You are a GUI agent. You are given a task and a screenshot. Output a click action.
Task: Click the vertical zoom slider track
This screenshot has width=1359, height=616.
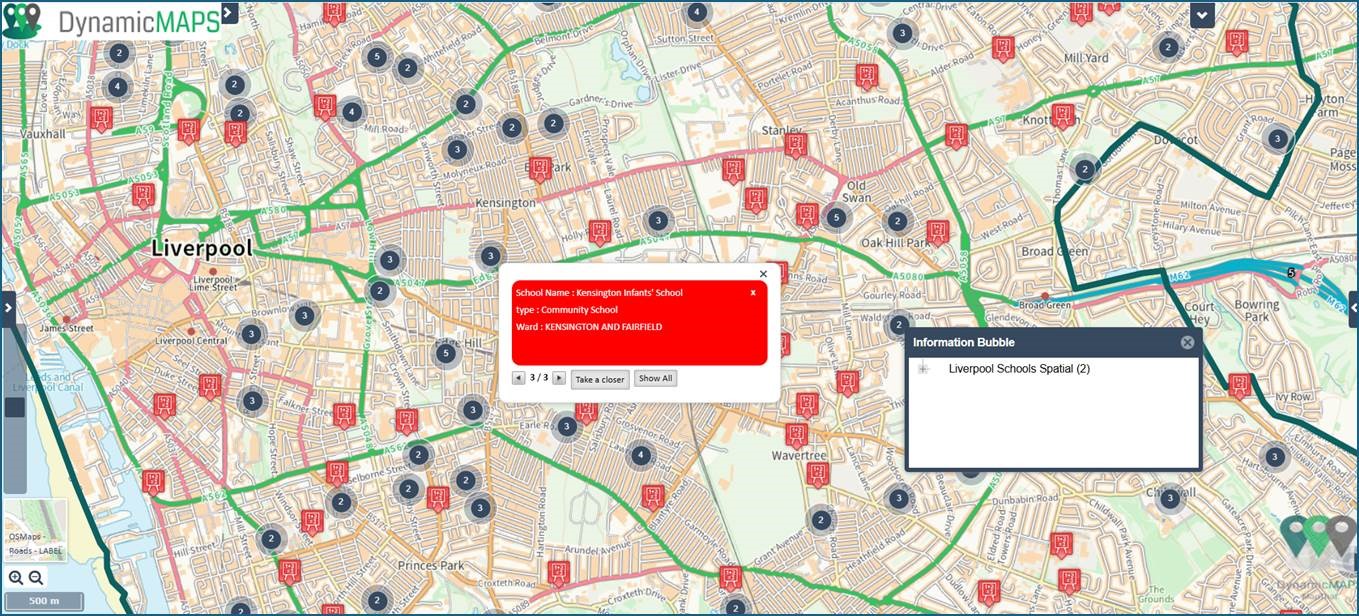tap(15, 410)
